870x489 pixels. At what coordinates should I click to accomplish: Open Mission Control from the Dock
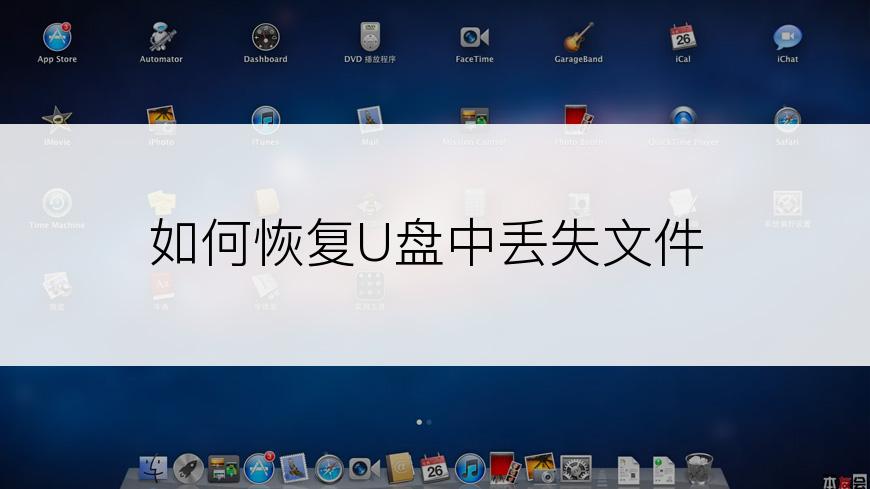[x=224, y=468]
